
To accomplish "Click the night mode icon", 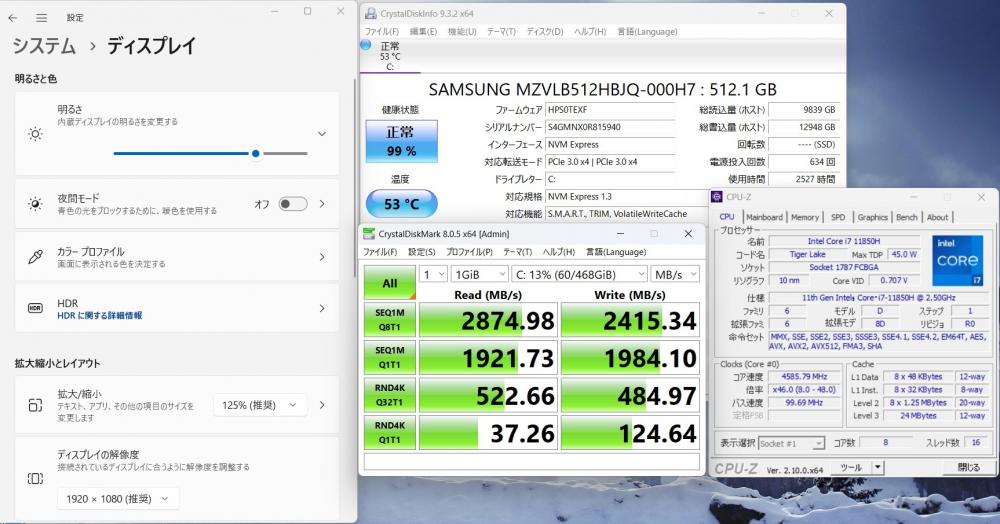I will [x=35, y=204].
